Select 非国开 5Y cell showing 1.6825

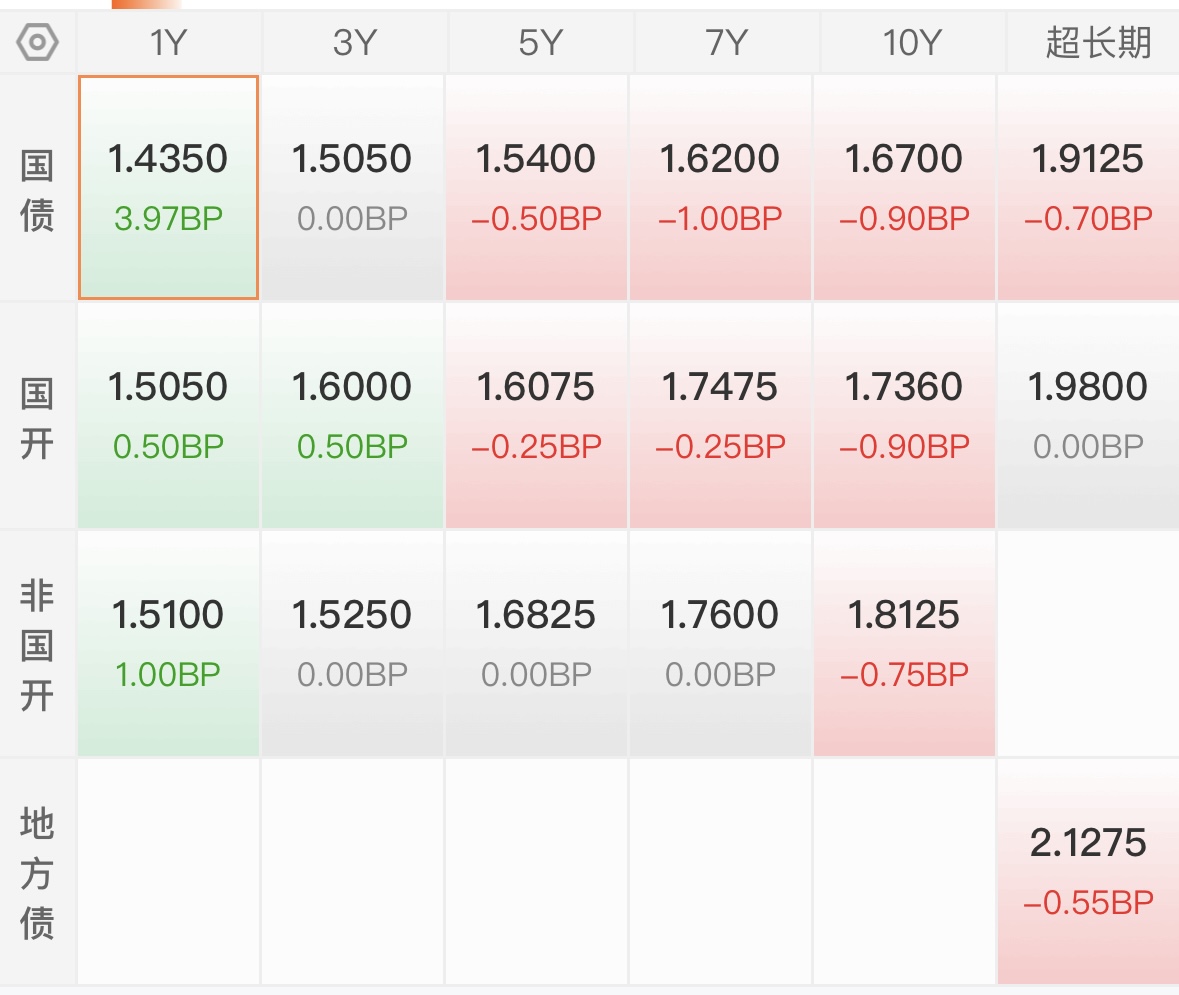(x=536, y=644)
